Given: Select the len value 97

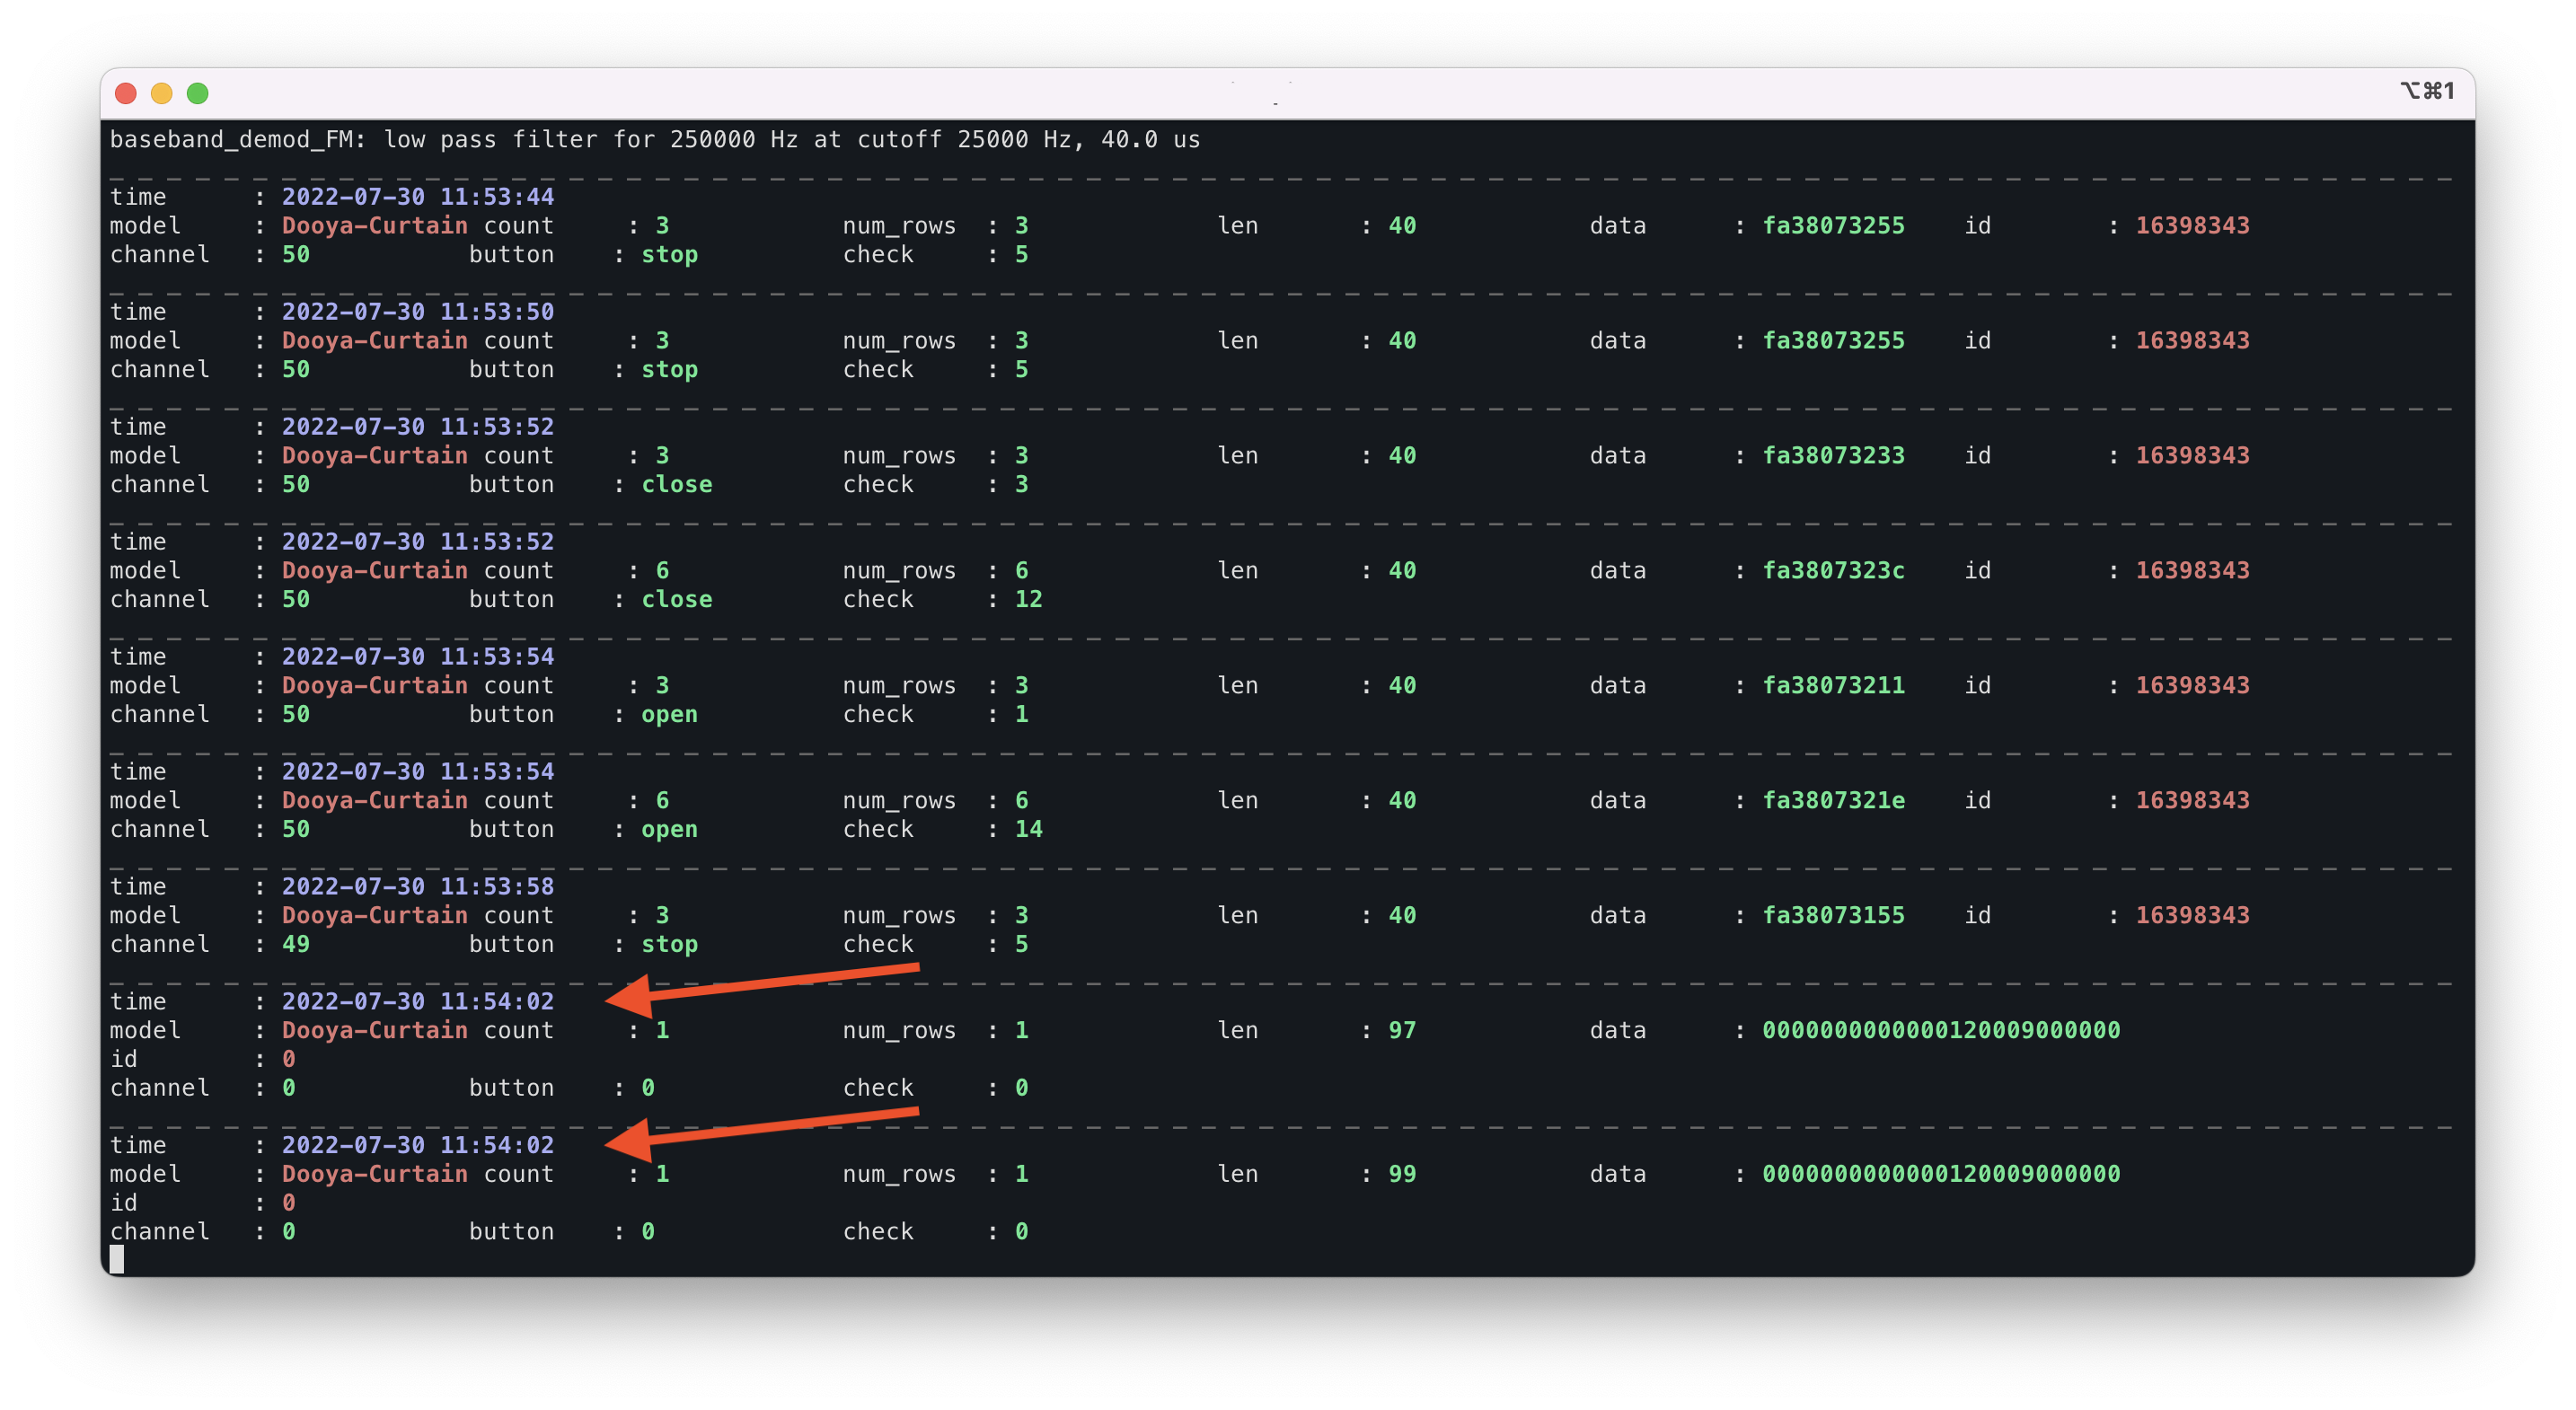Looking at the screenshot, I should coord(1403,1030).
